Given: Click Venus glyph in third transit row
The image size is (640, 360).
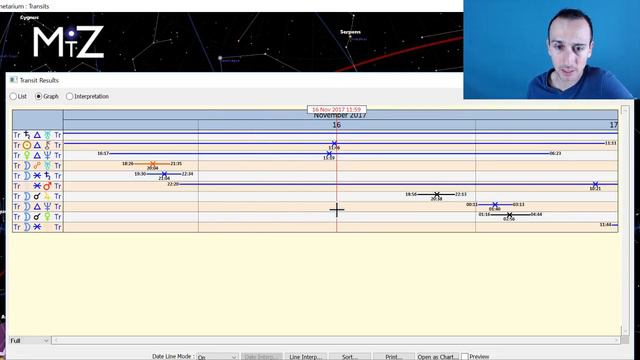Looking at the screenshot, I should 27,155.
